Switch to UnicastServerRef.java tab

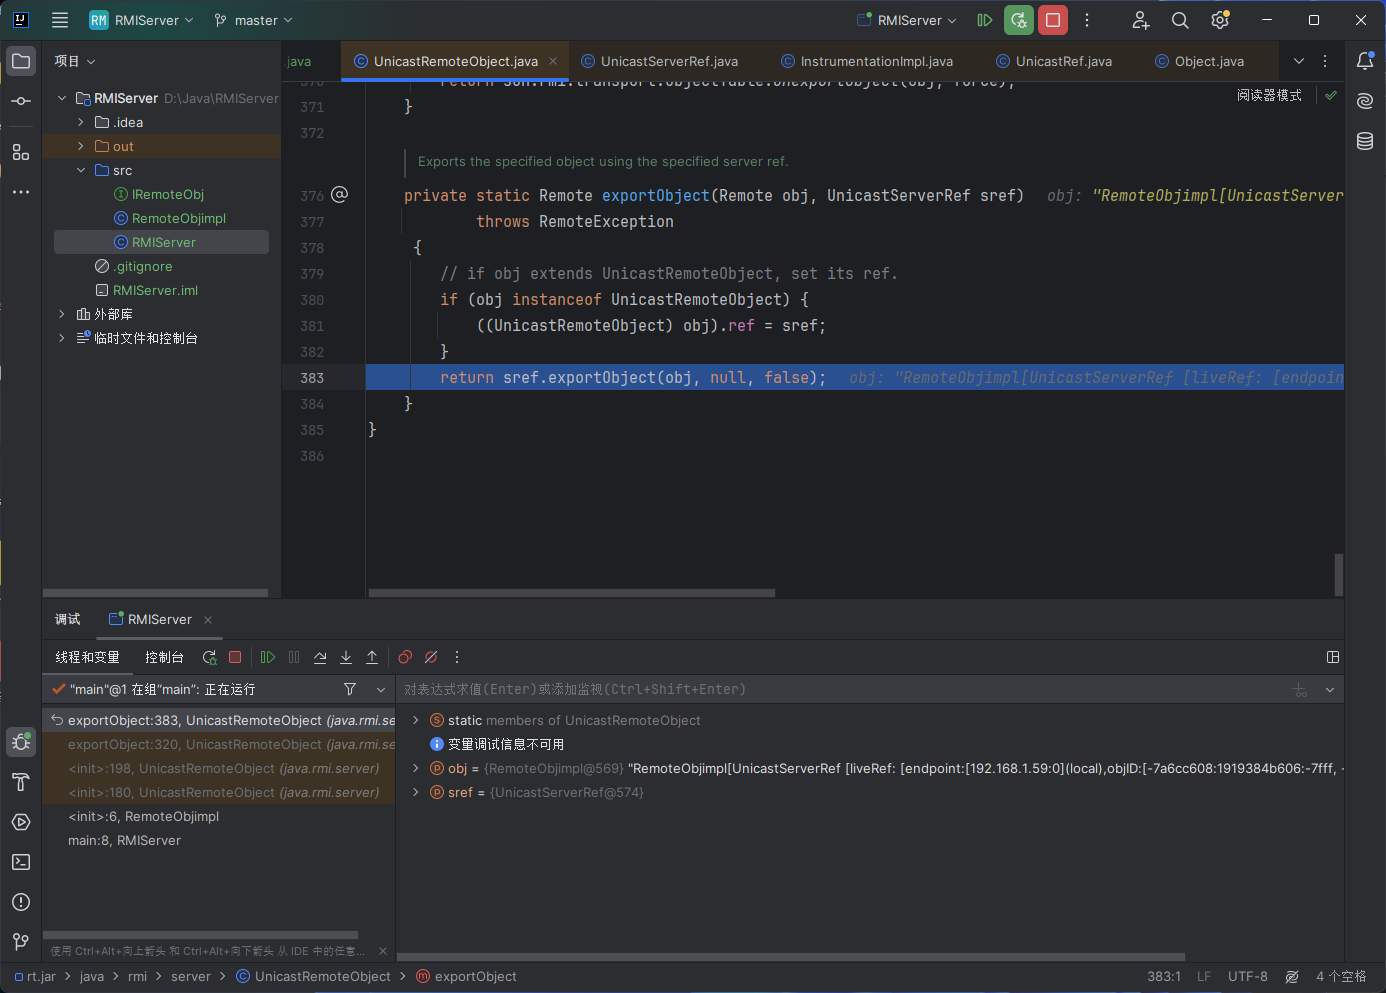pyautogui.click(x=660, y=61)
